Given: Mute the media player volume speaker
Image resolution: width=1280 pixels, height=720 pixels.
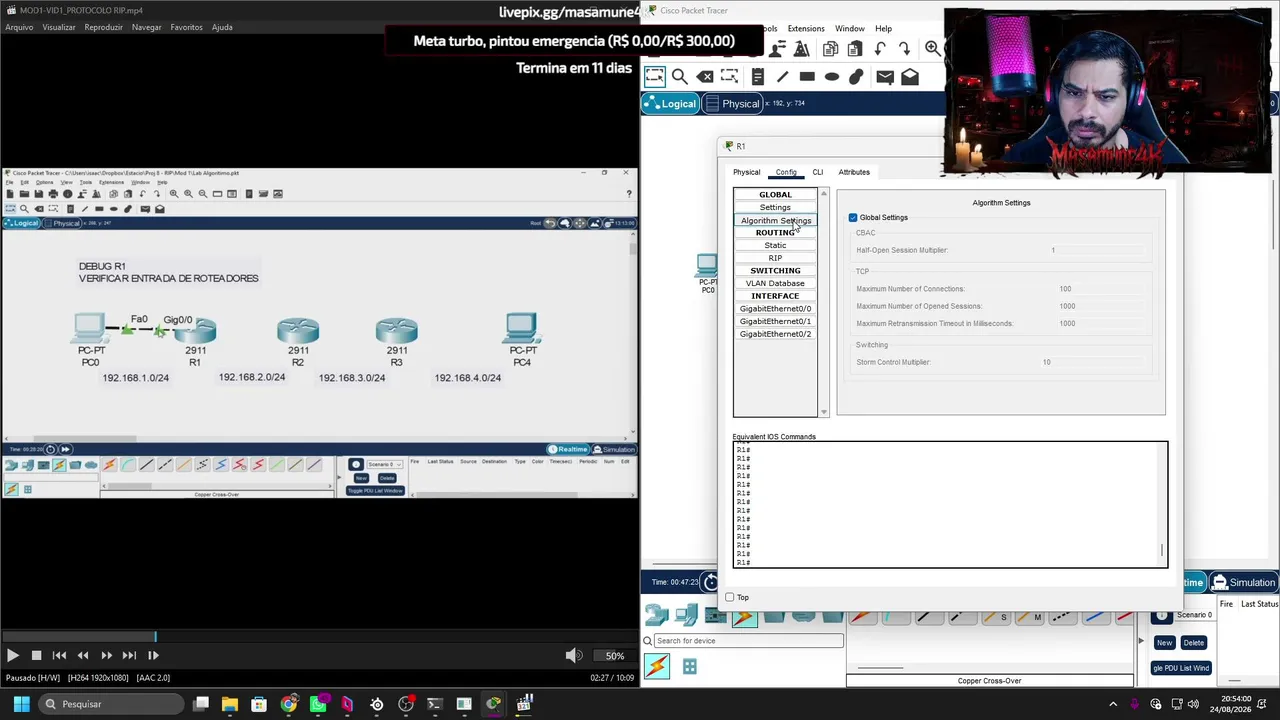Looking at the screenshot, I should point(573,655).
